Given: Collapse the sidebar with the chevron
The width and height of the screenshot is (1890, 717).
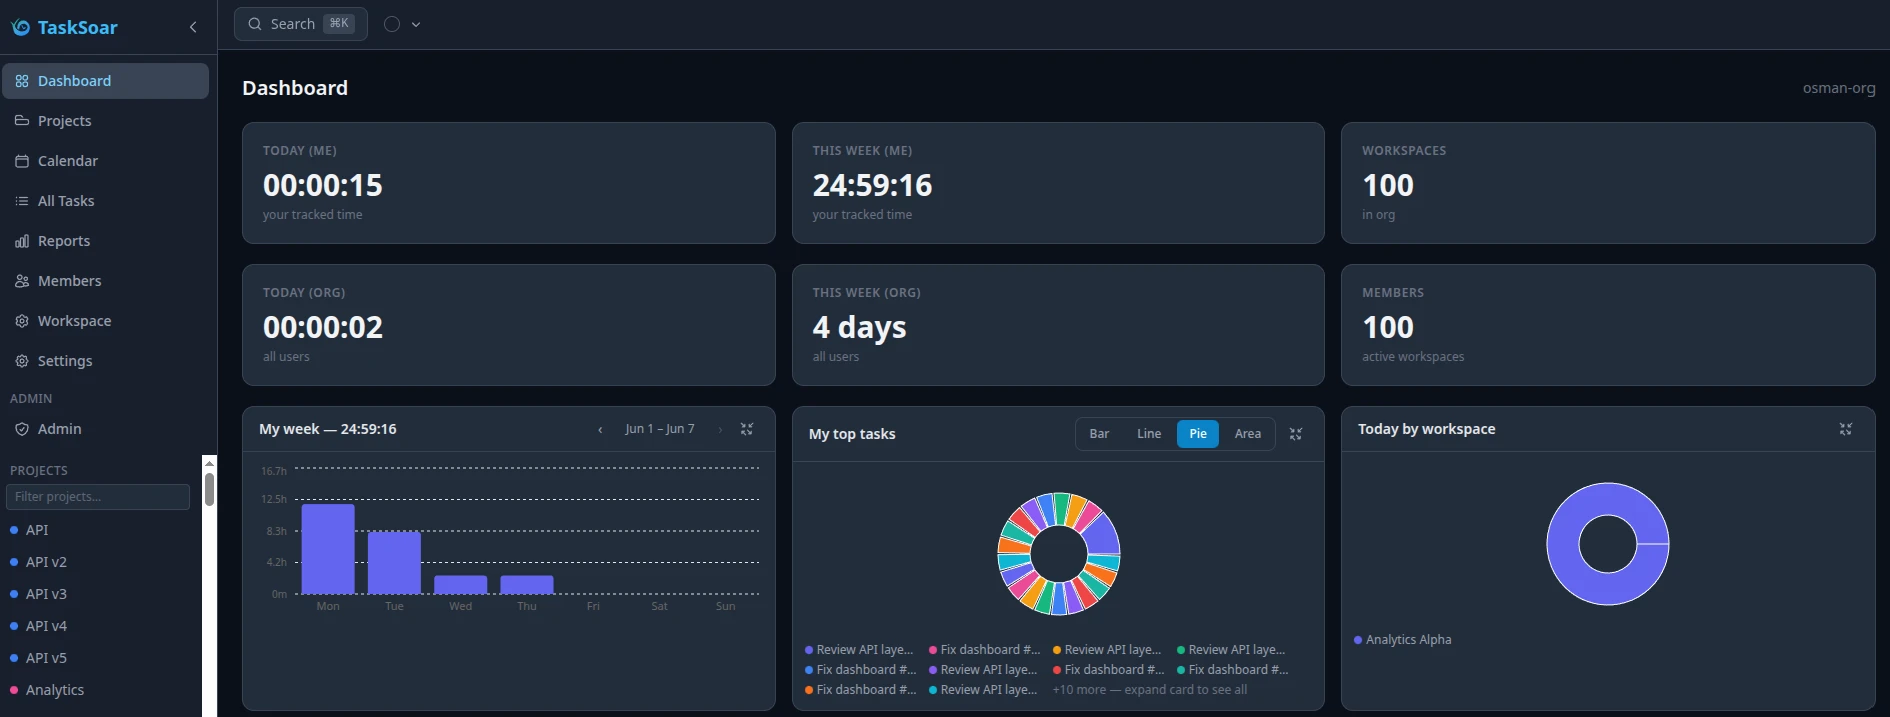Looking at the screenshot, I should point(193,27).
